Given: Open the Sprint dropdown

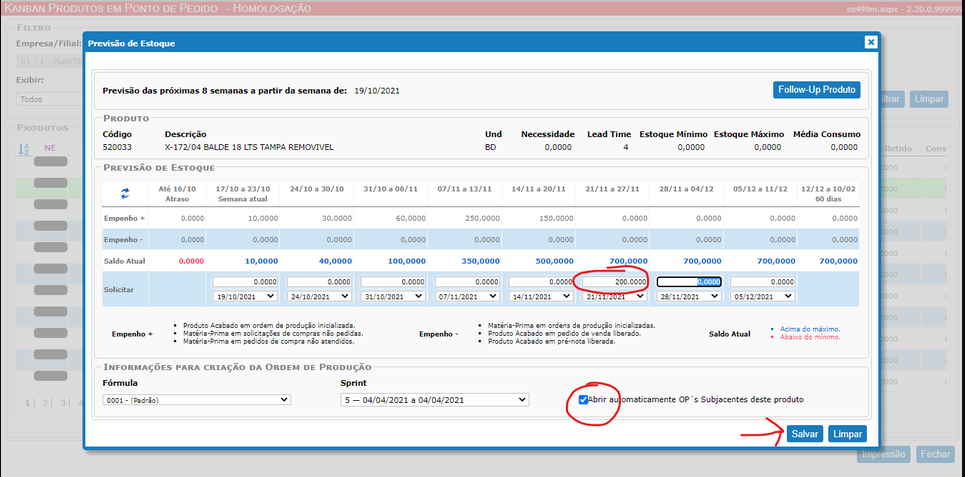Looking at the screenshot, I should tap(434, 400).
